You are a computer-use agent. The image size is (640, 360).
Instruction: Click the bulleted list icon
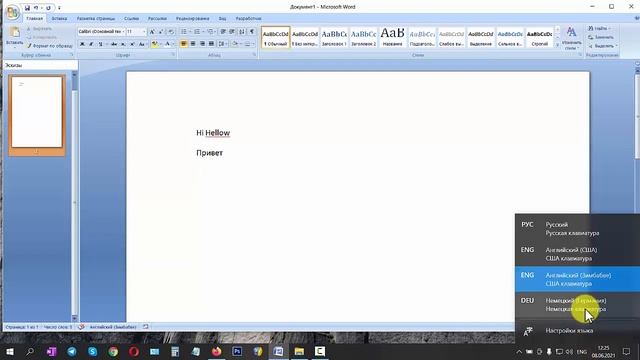(184, 31)
